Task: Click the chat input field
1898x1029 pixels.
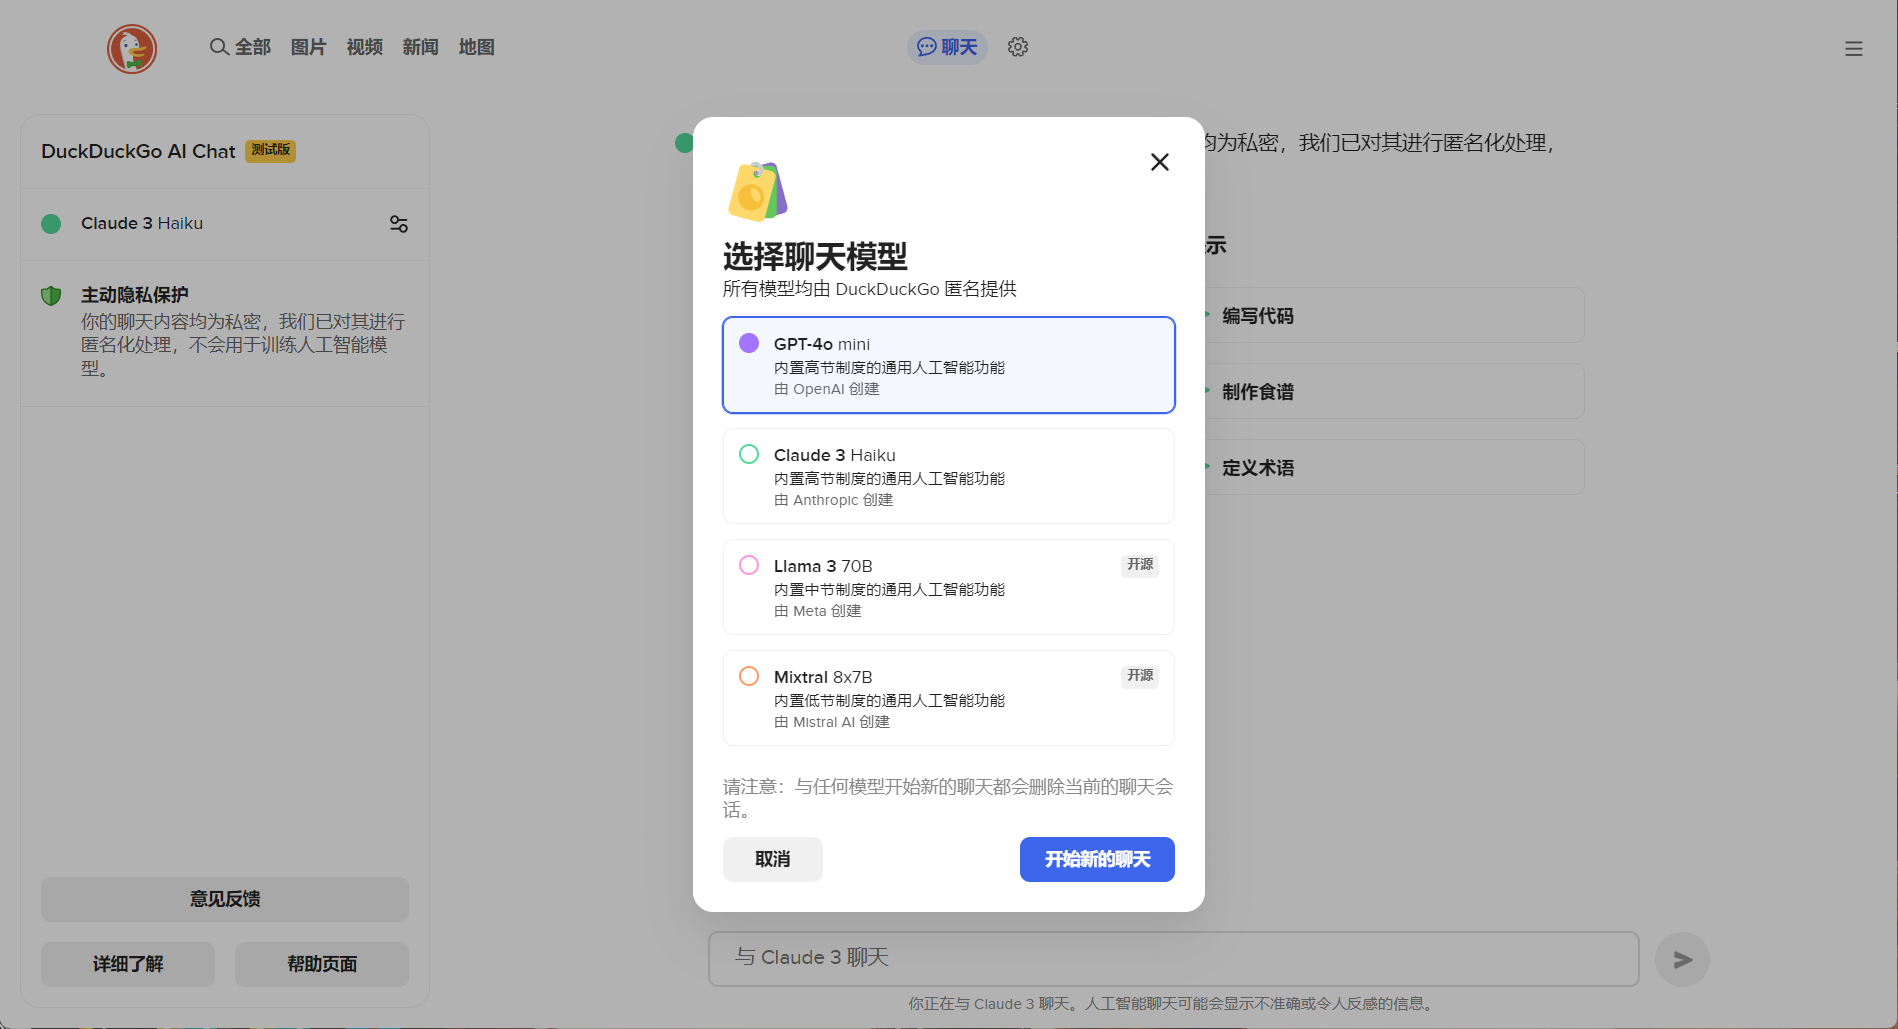Action: point(1174,959)
